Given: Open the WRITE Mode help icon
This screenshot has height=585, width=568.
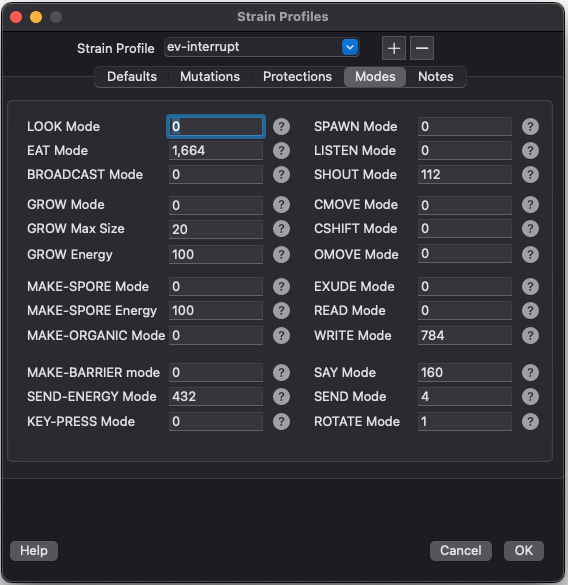Looking at the screenshot, I should (530, 335).
